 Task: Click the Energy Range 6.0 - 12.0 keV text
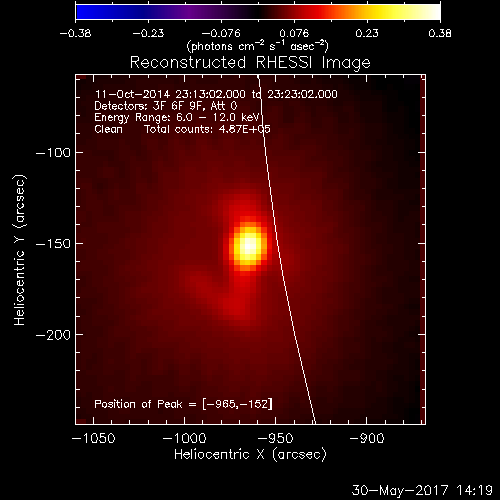177,118
